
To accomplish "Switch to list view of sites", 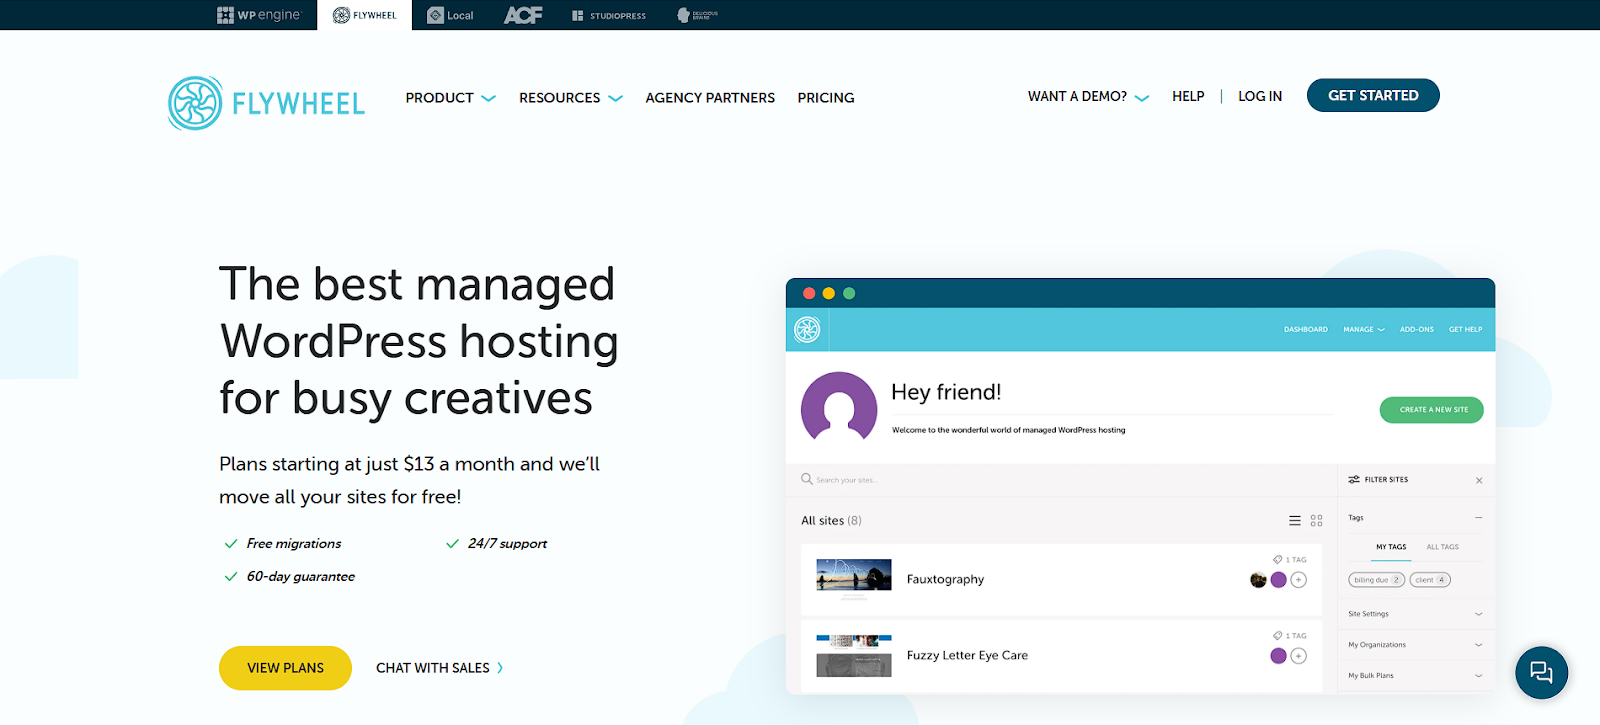I will pos(1295,521).
